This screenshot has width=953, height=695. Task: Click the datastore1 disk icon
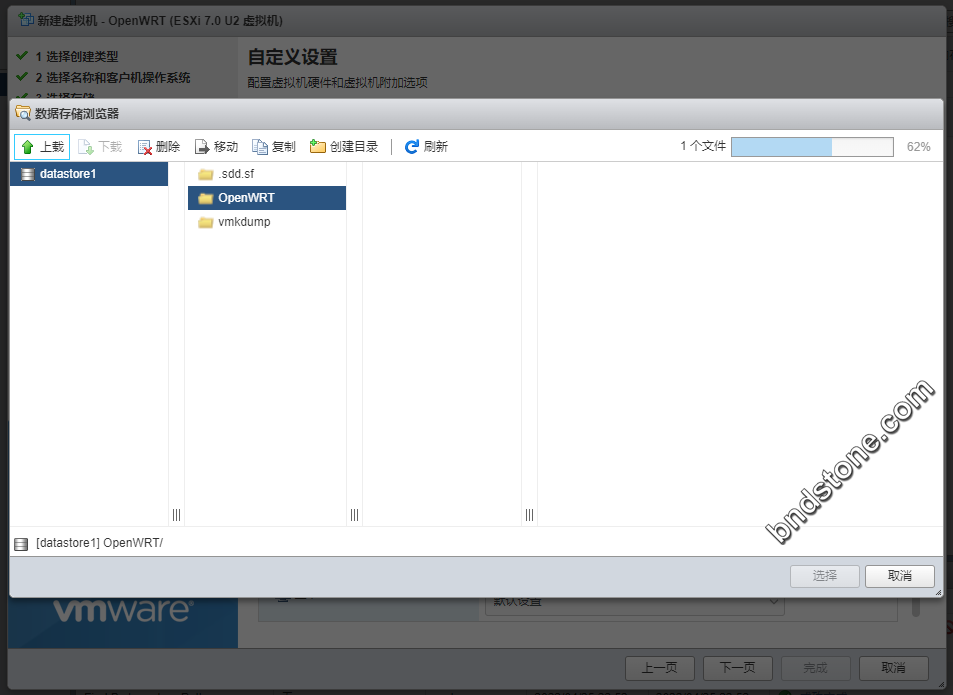coord(27,174)
